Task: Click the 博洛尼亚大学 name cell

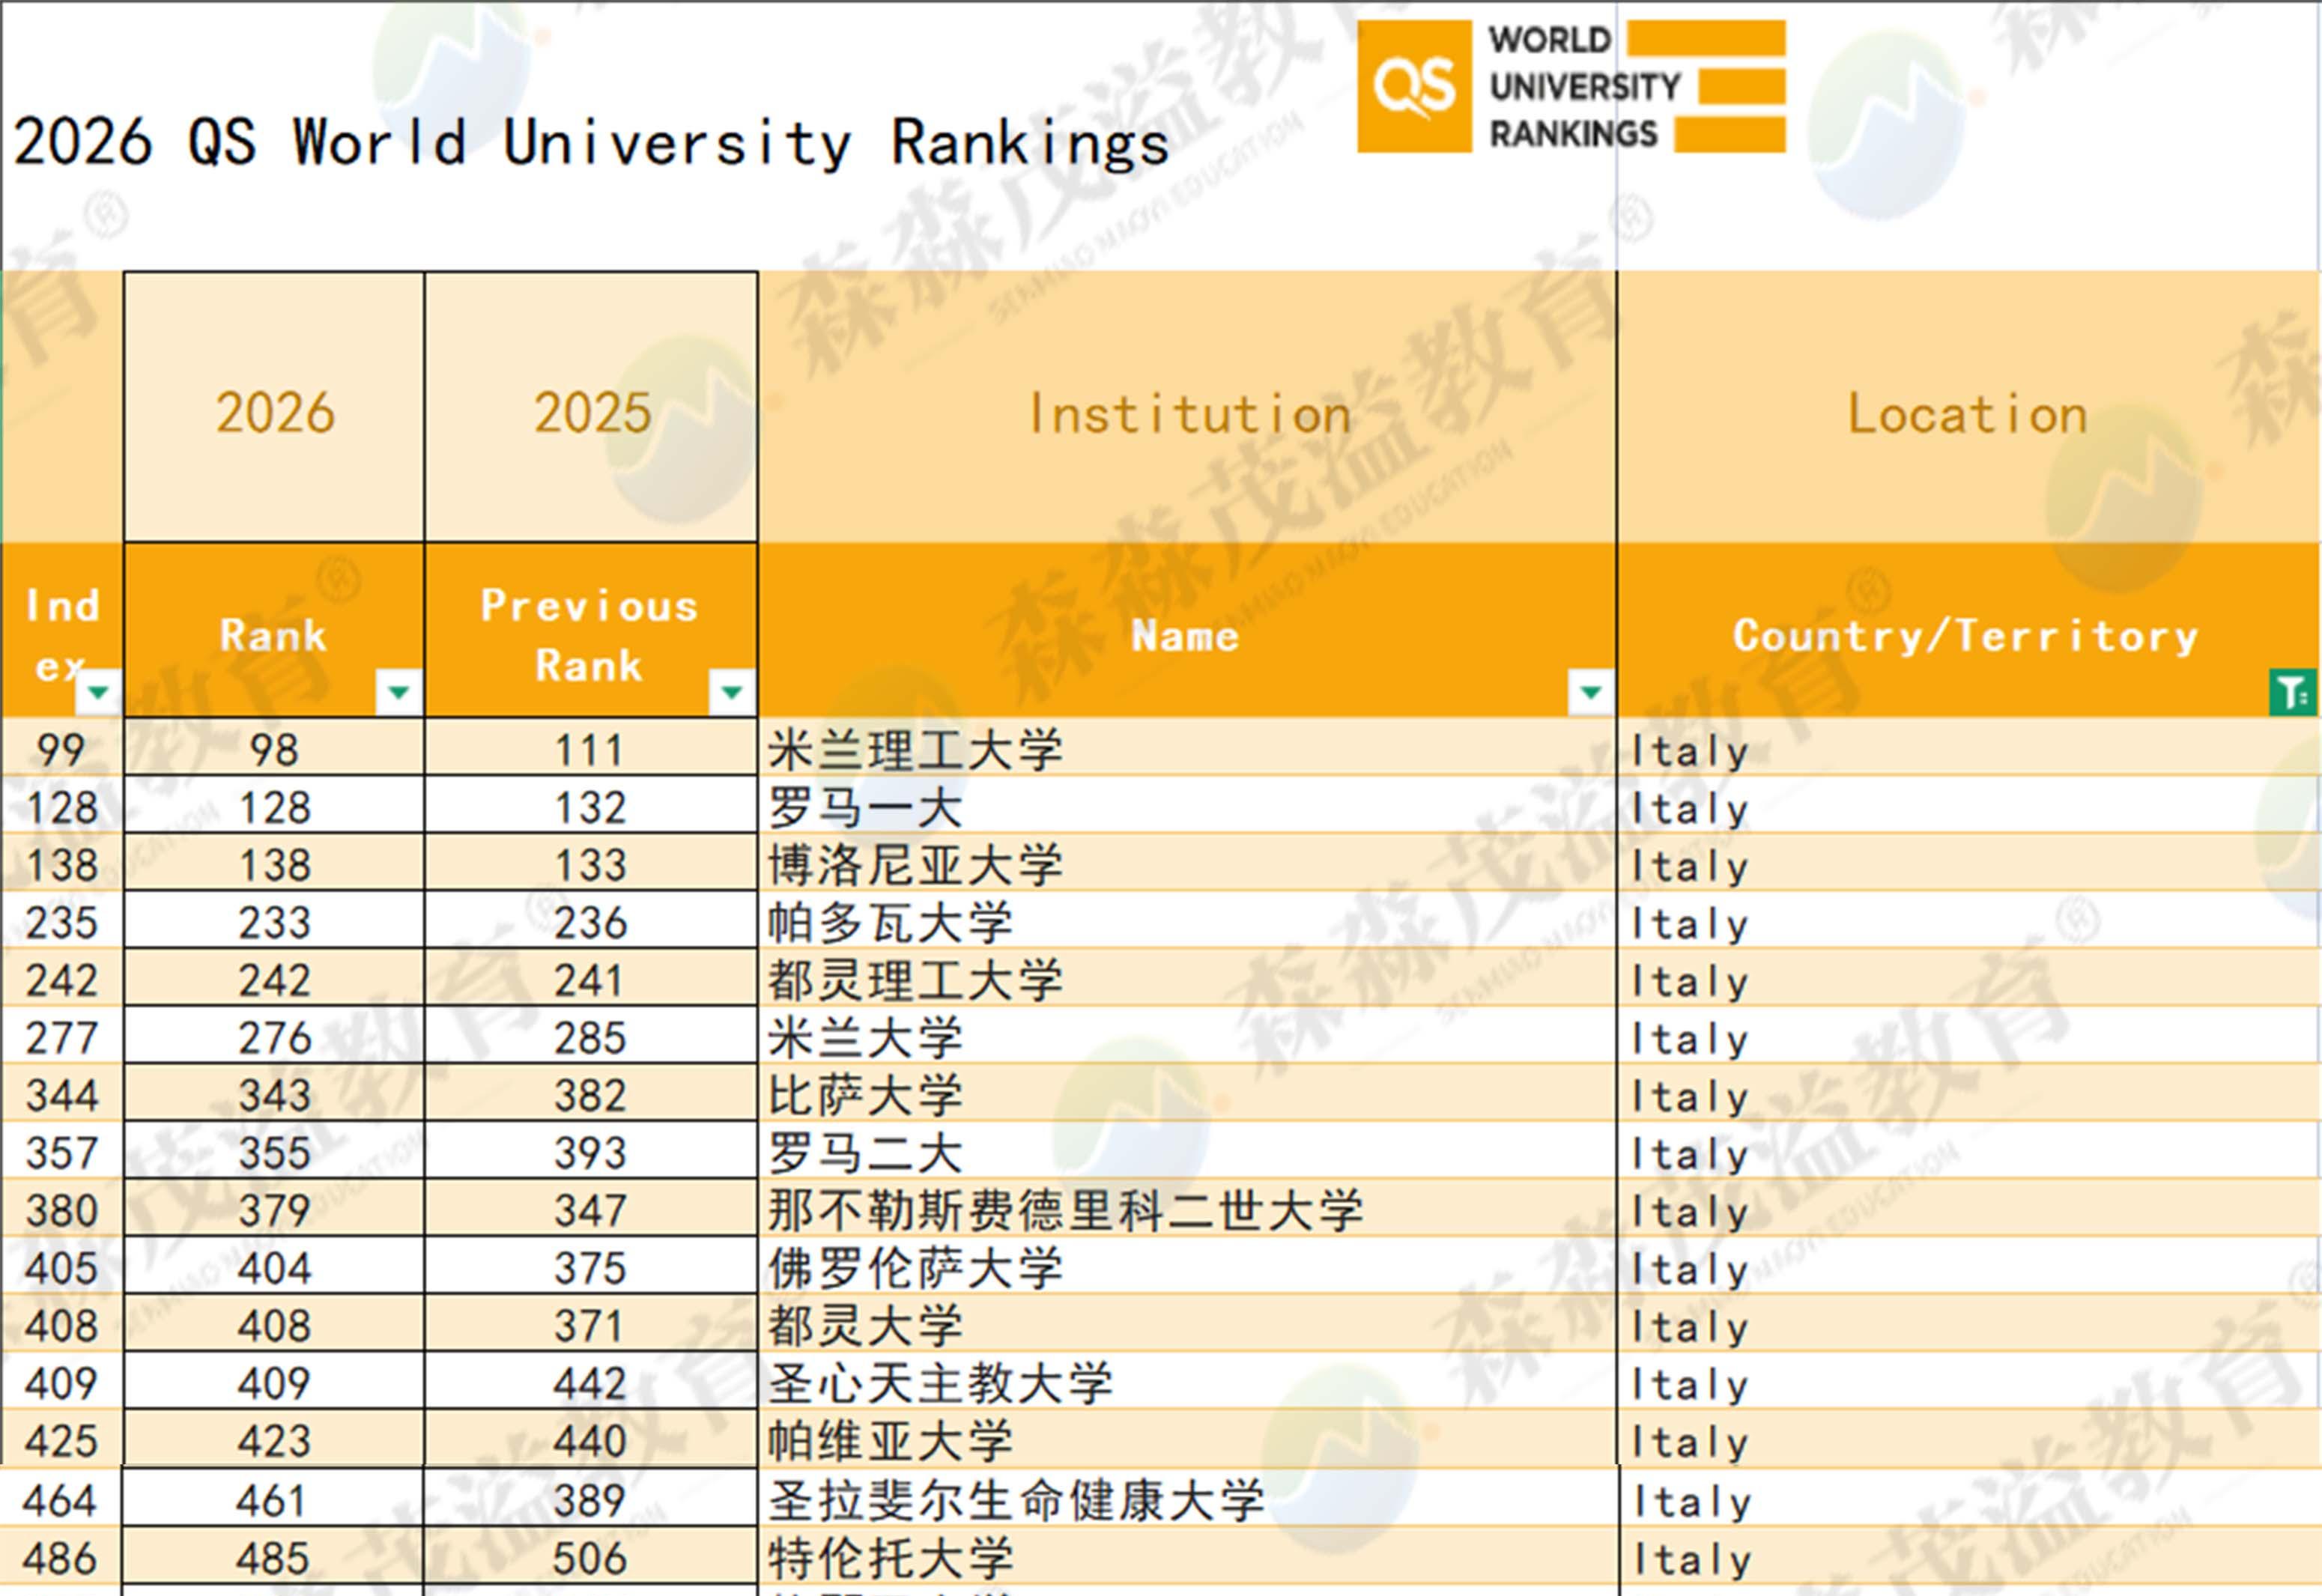Action: (914, 865)
